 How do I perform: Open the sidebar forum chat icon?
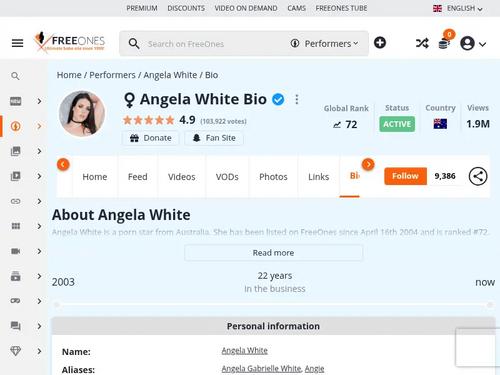click(x=16, y=326)
